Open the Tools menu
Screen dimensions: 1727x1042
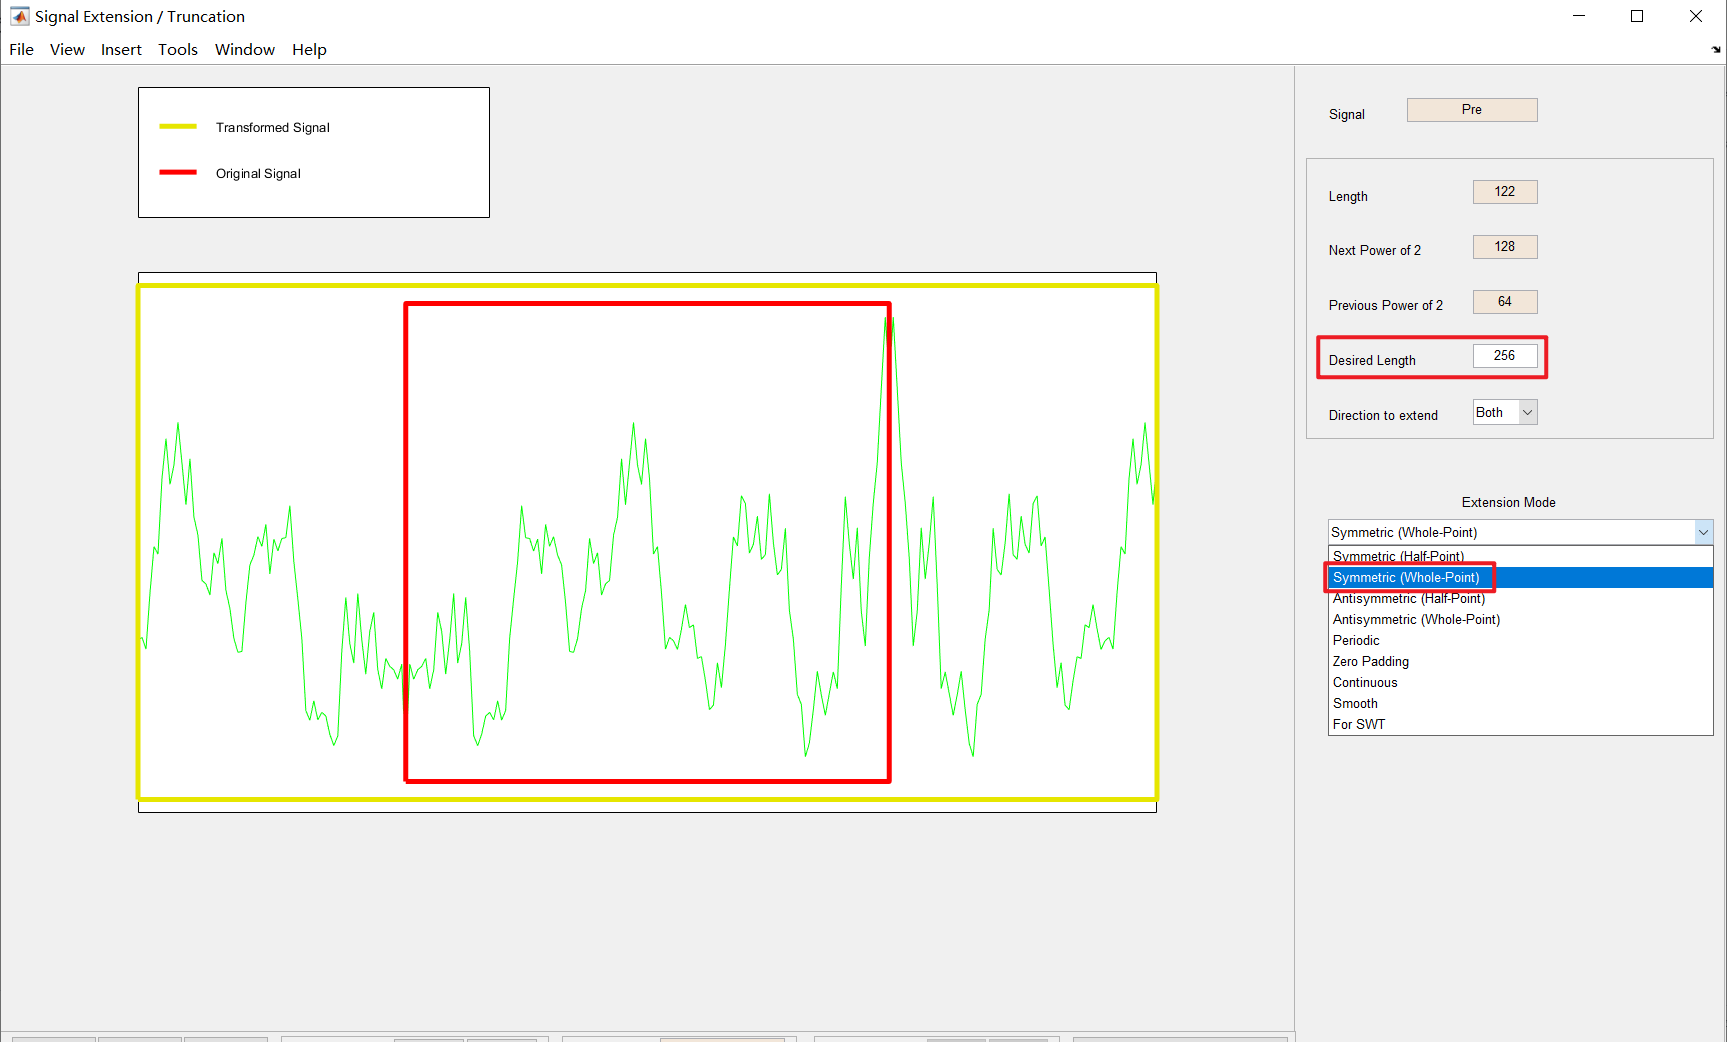pos(178,49)
